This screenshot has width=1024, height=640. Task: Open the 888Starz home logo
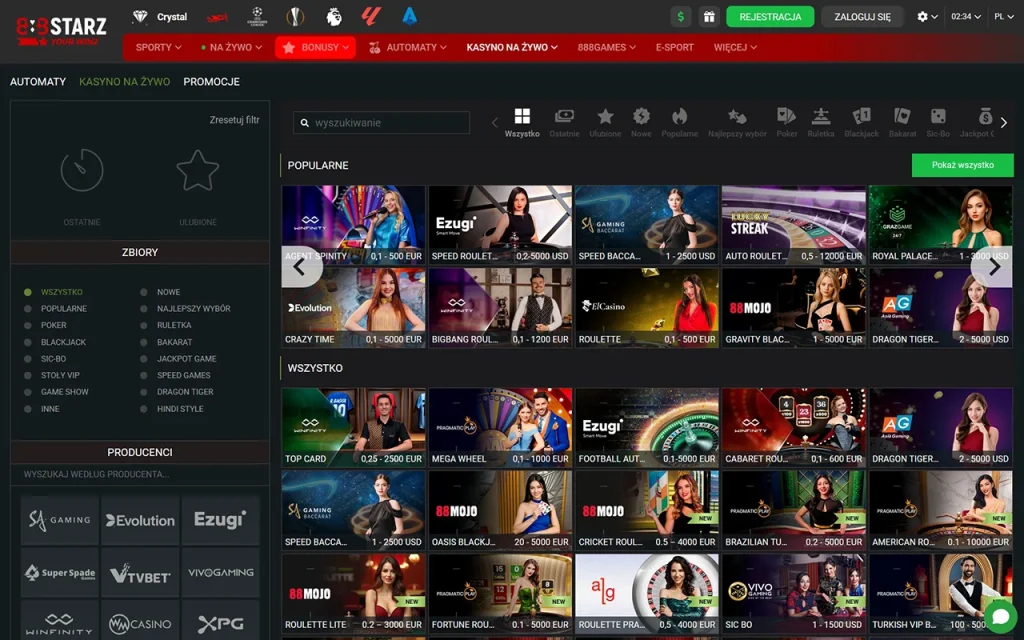point(61,31)
